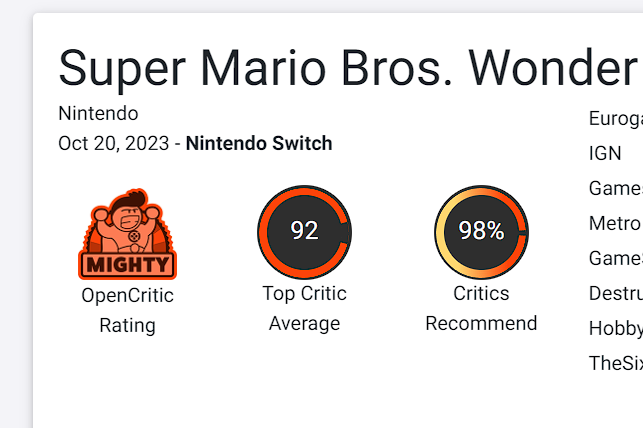The width and height of the screenshot is (643, 428).
Task: Open the truncated TheSixthAxis review entry
Action: point(614,363)
